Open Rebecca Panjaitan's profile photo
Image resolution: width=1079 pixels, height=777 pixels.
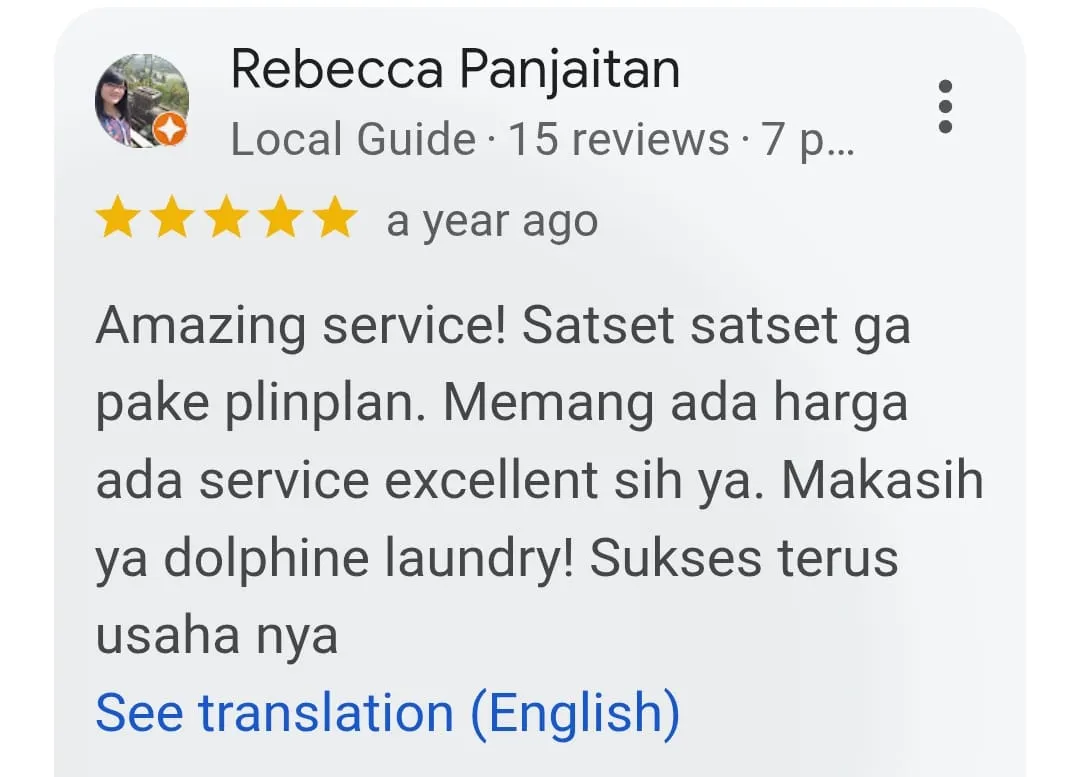point(142,100)
